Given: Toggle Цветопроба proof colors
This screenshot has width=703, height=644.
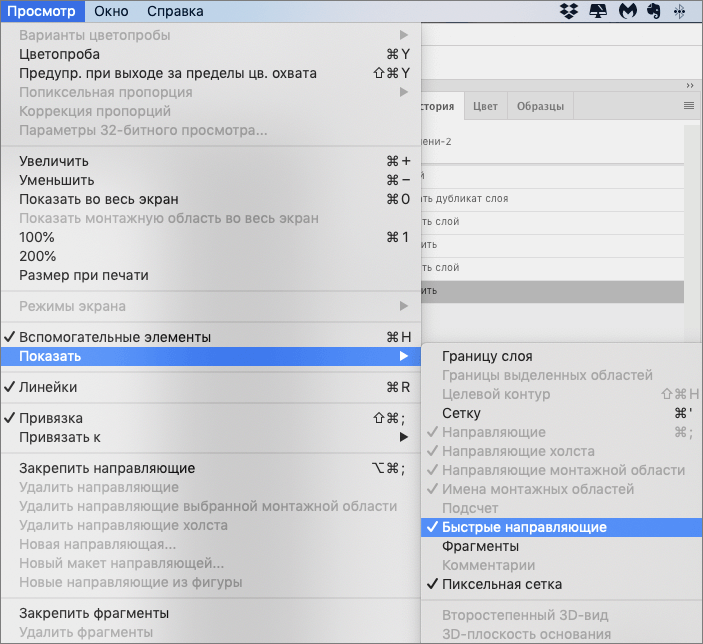Looking at the screenshot, I should click(211, 54).
